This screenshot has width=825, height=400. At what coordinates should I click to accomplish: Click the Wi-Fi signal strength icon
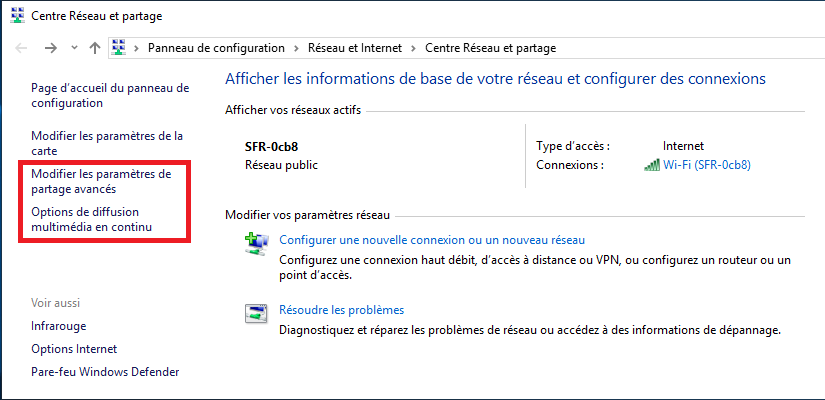[652, 165]
